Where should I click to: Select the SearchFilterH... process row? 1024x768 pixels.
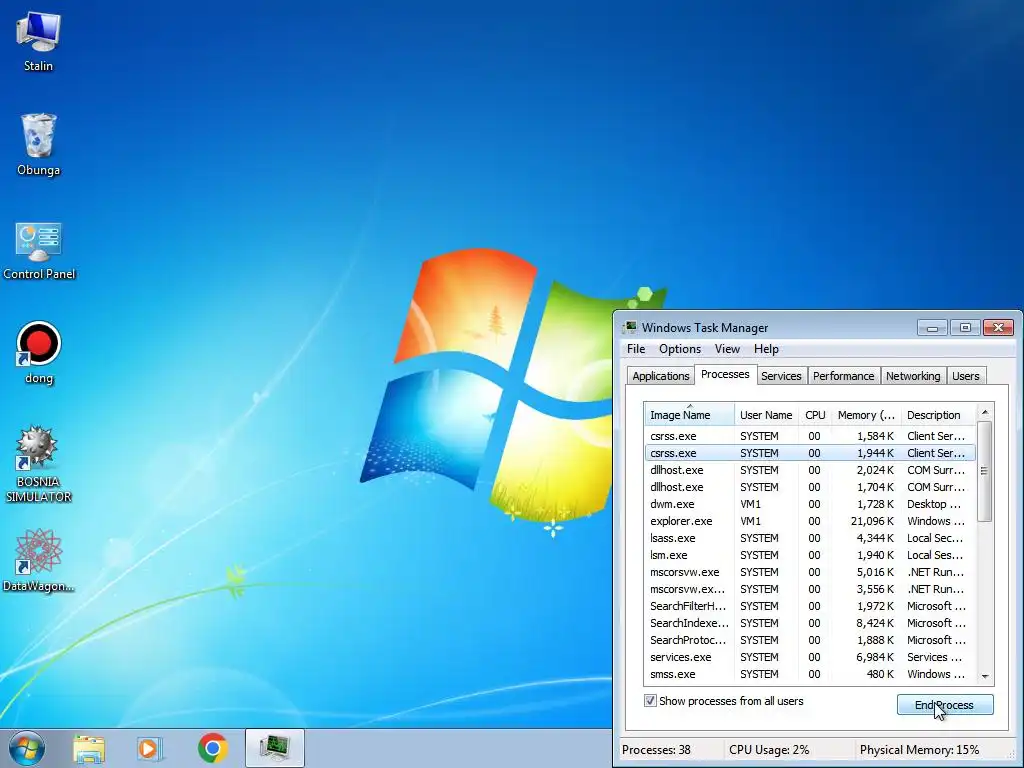[810, 605]
